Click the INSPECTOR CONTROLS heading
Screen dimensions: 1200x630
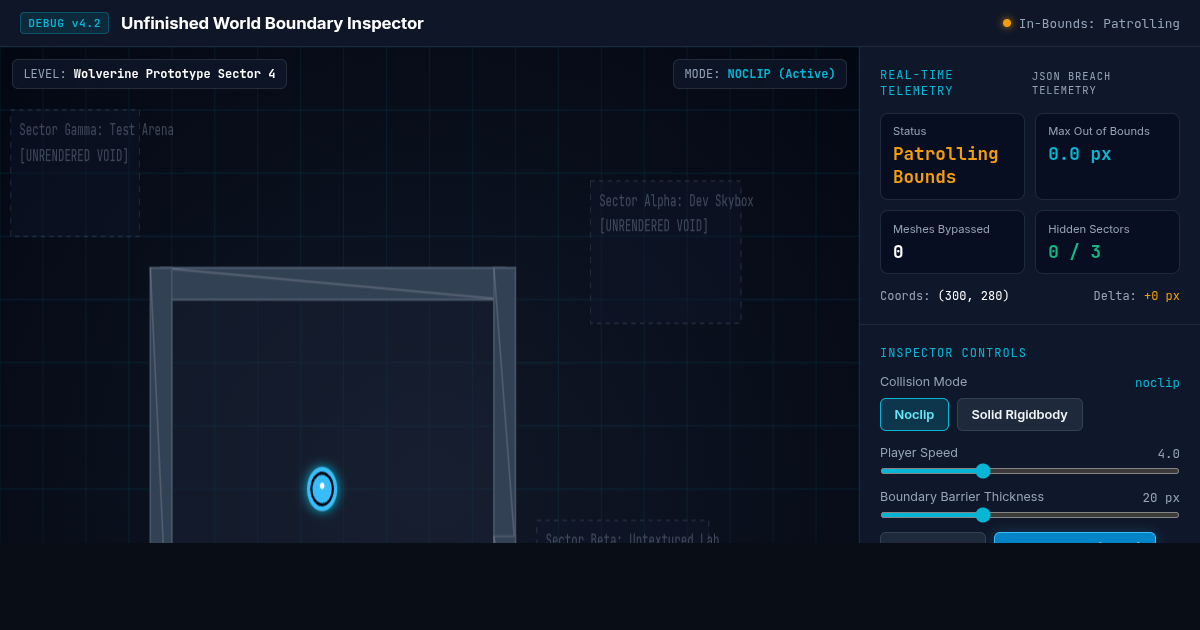953,353
